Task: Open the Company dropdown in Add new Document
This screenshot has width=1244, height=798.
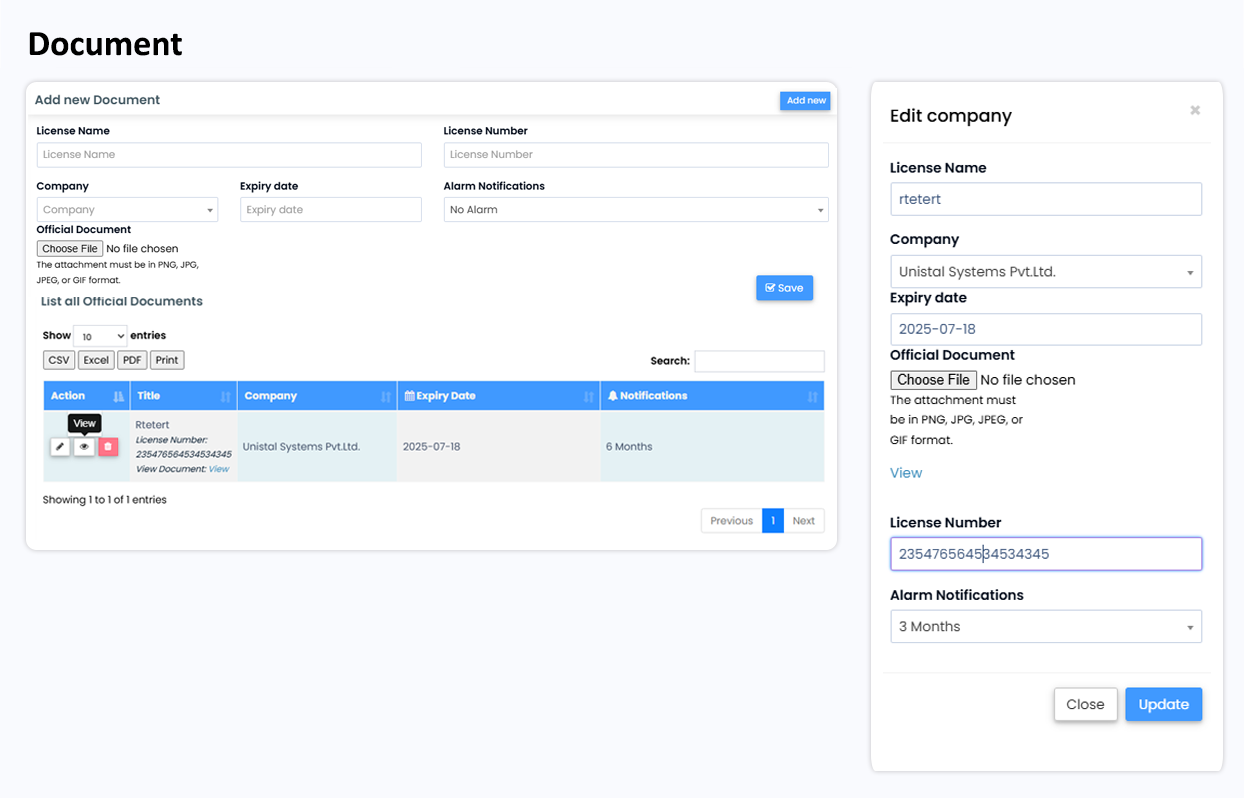Action: [127, 210]
